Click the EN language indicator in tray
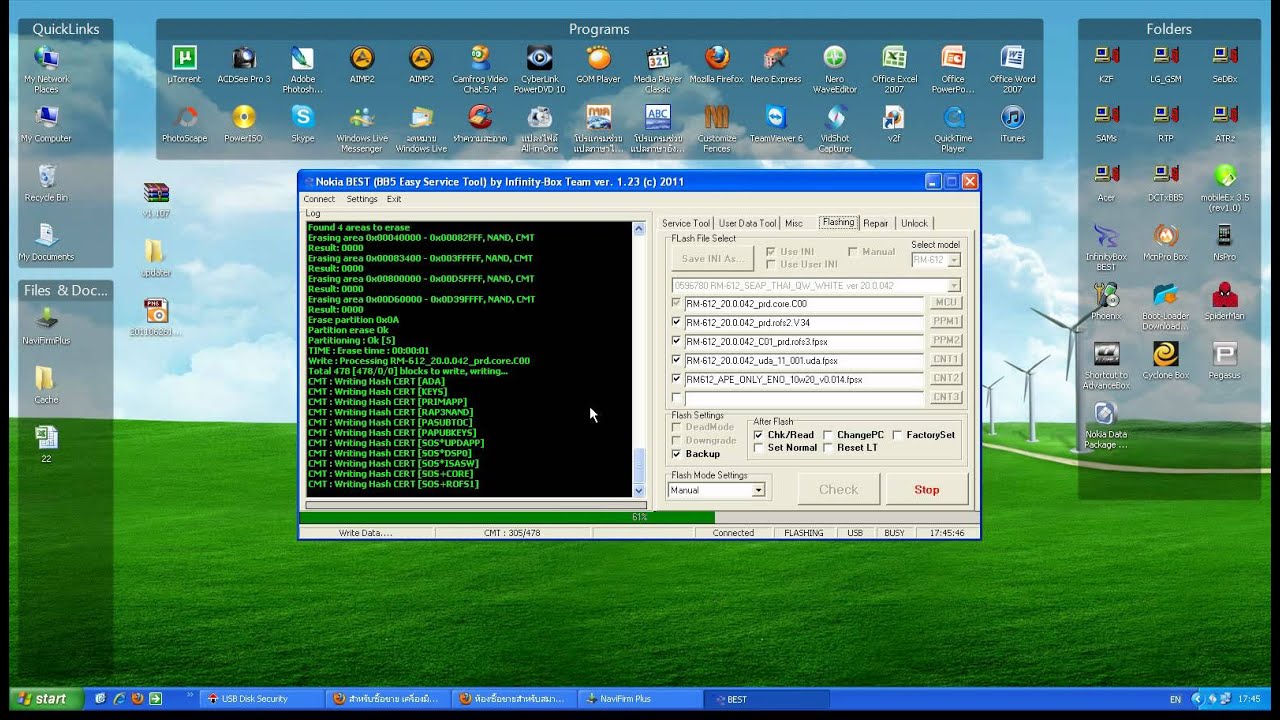This screenshot has width=1280, height=720. [1175, 699]
